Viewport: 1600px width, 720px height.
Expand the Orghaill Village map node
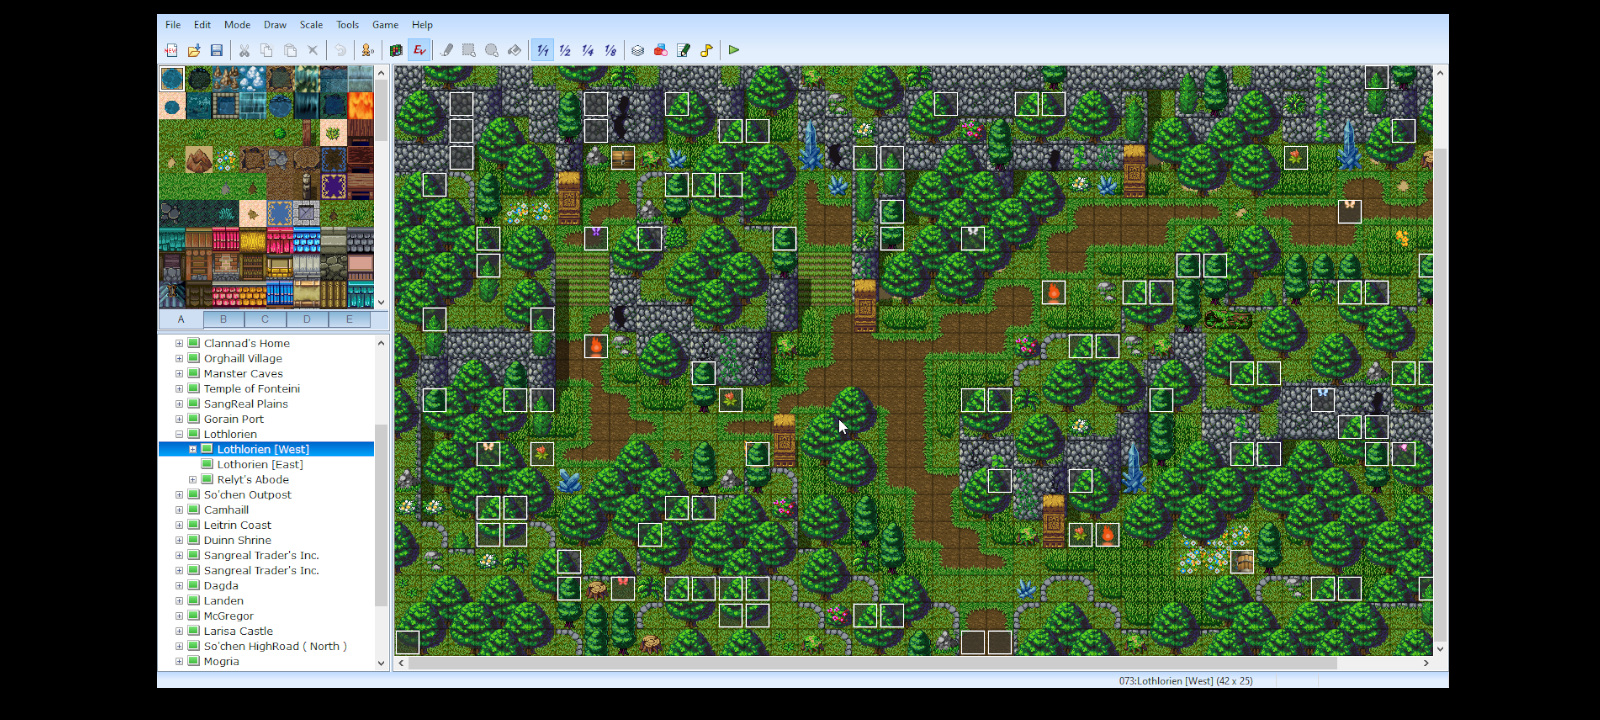tap(180, 359)
